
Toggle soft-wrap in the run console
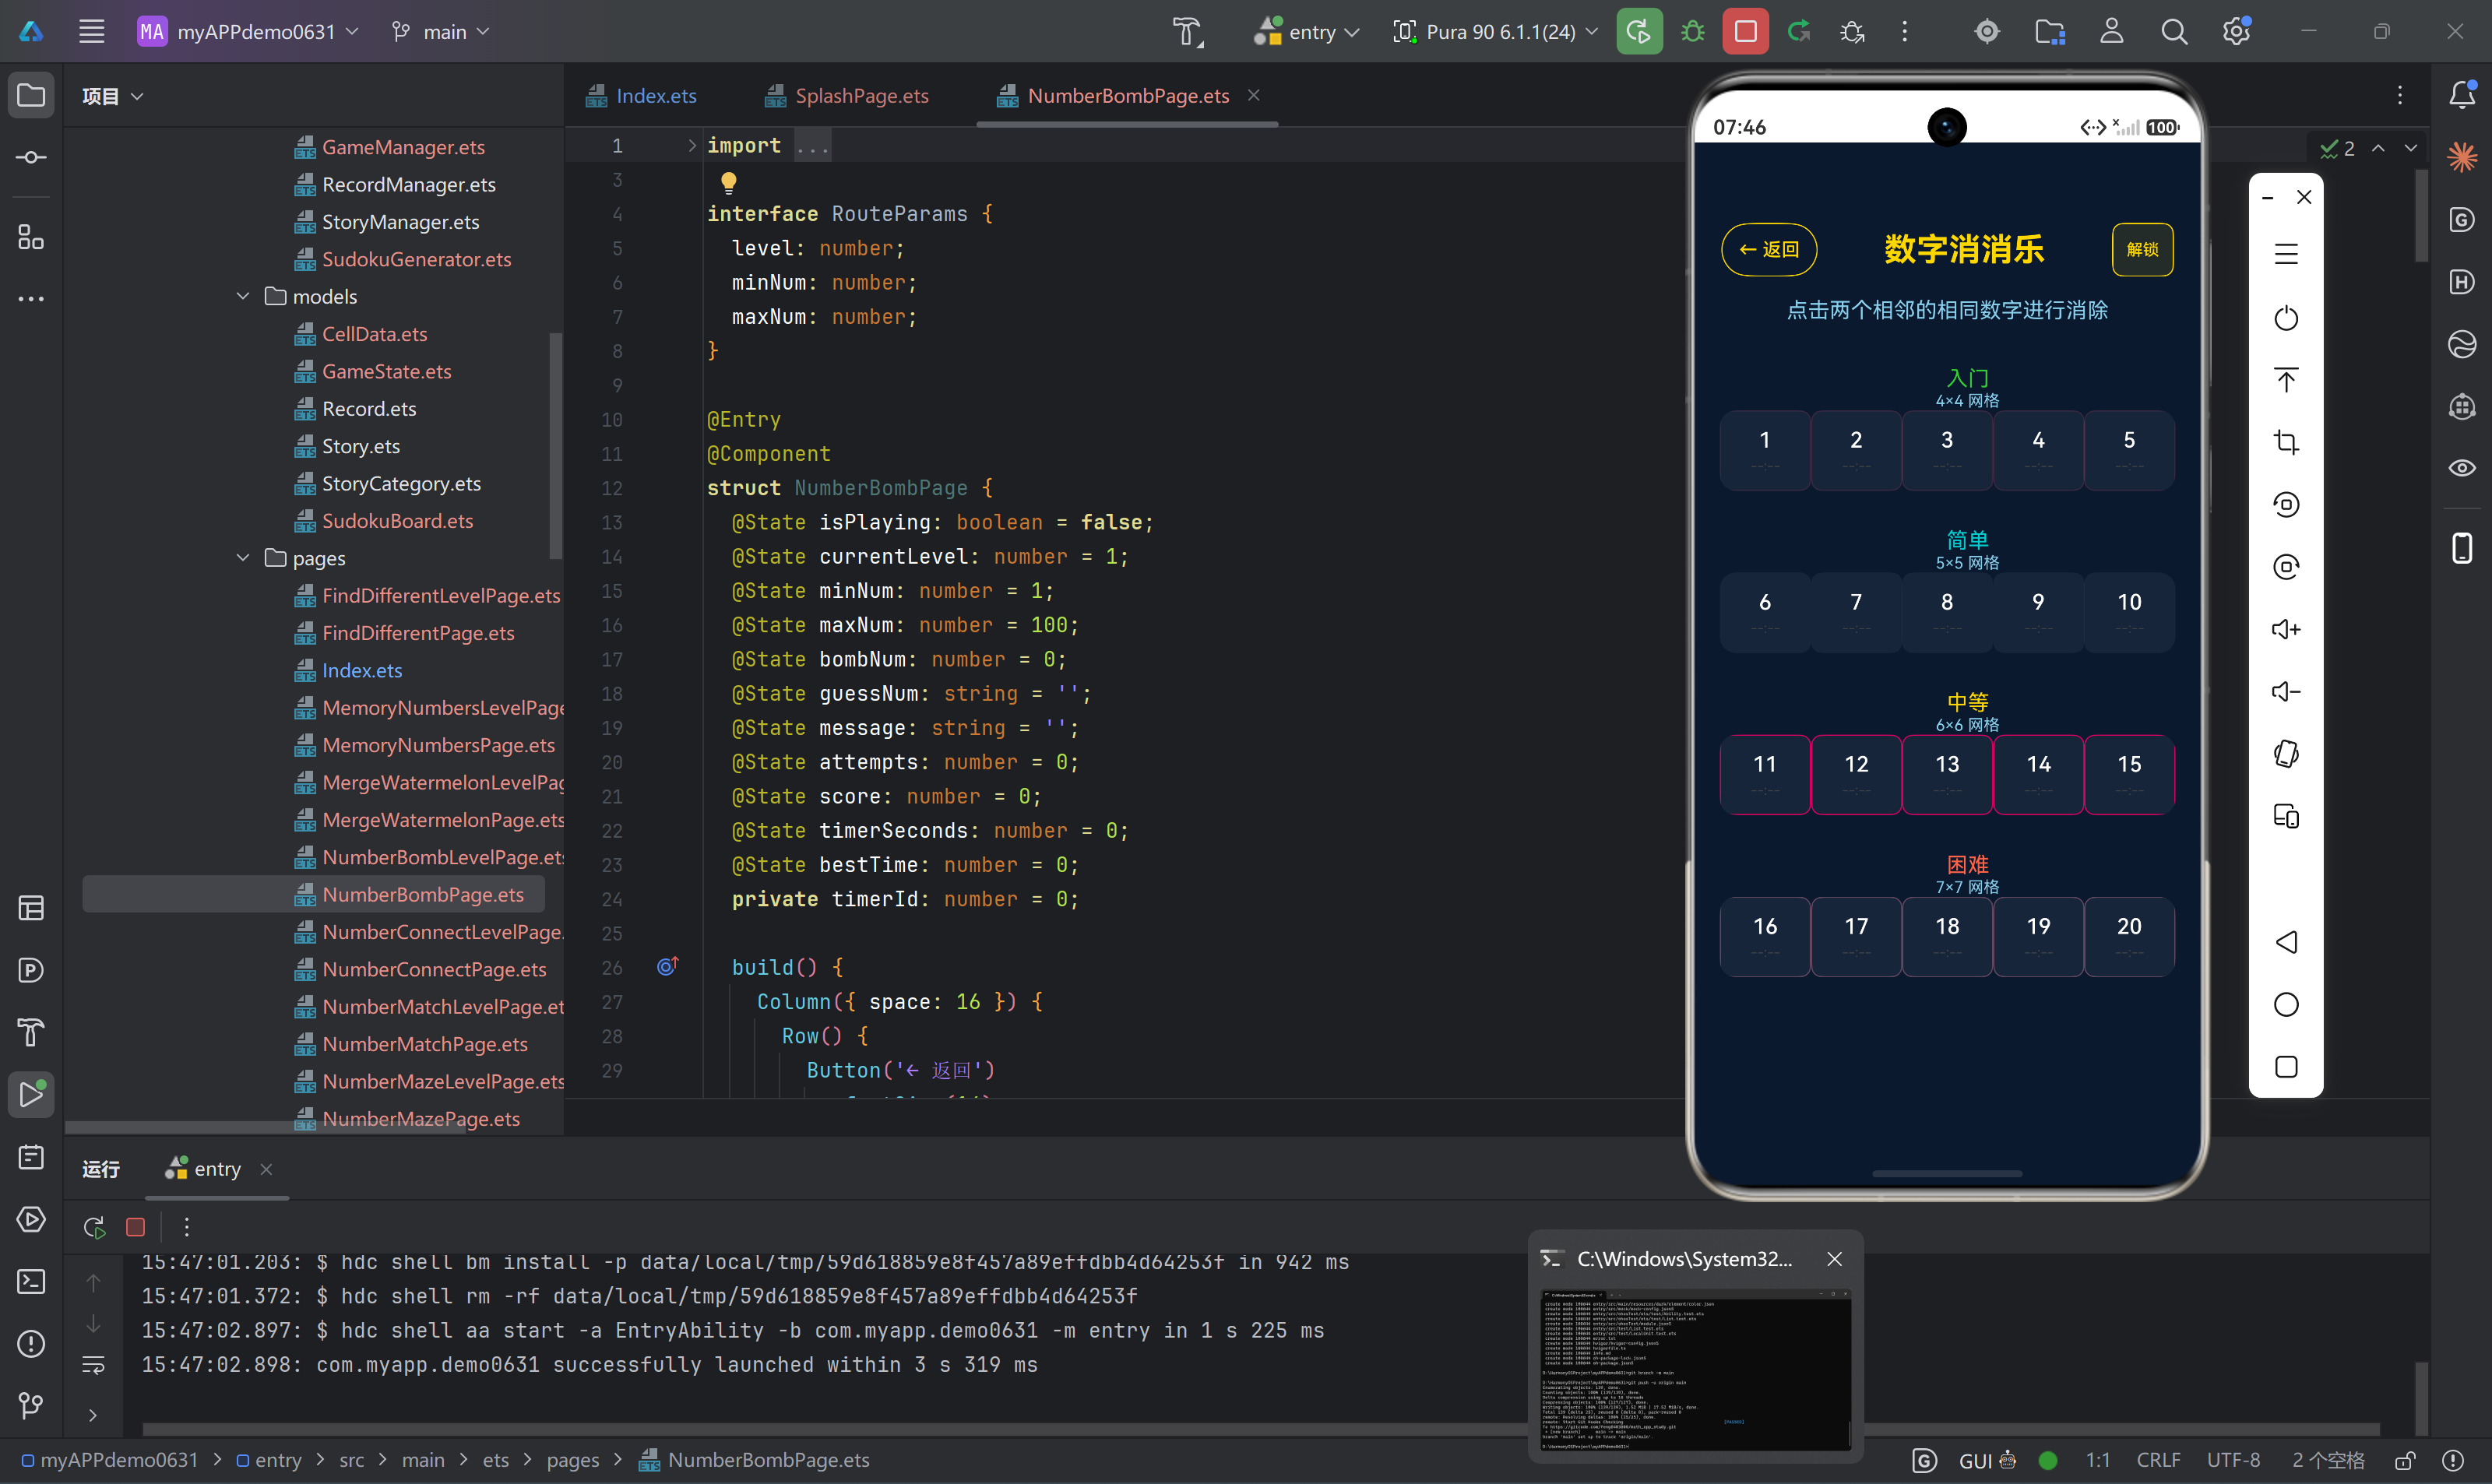pos(93,1364)
